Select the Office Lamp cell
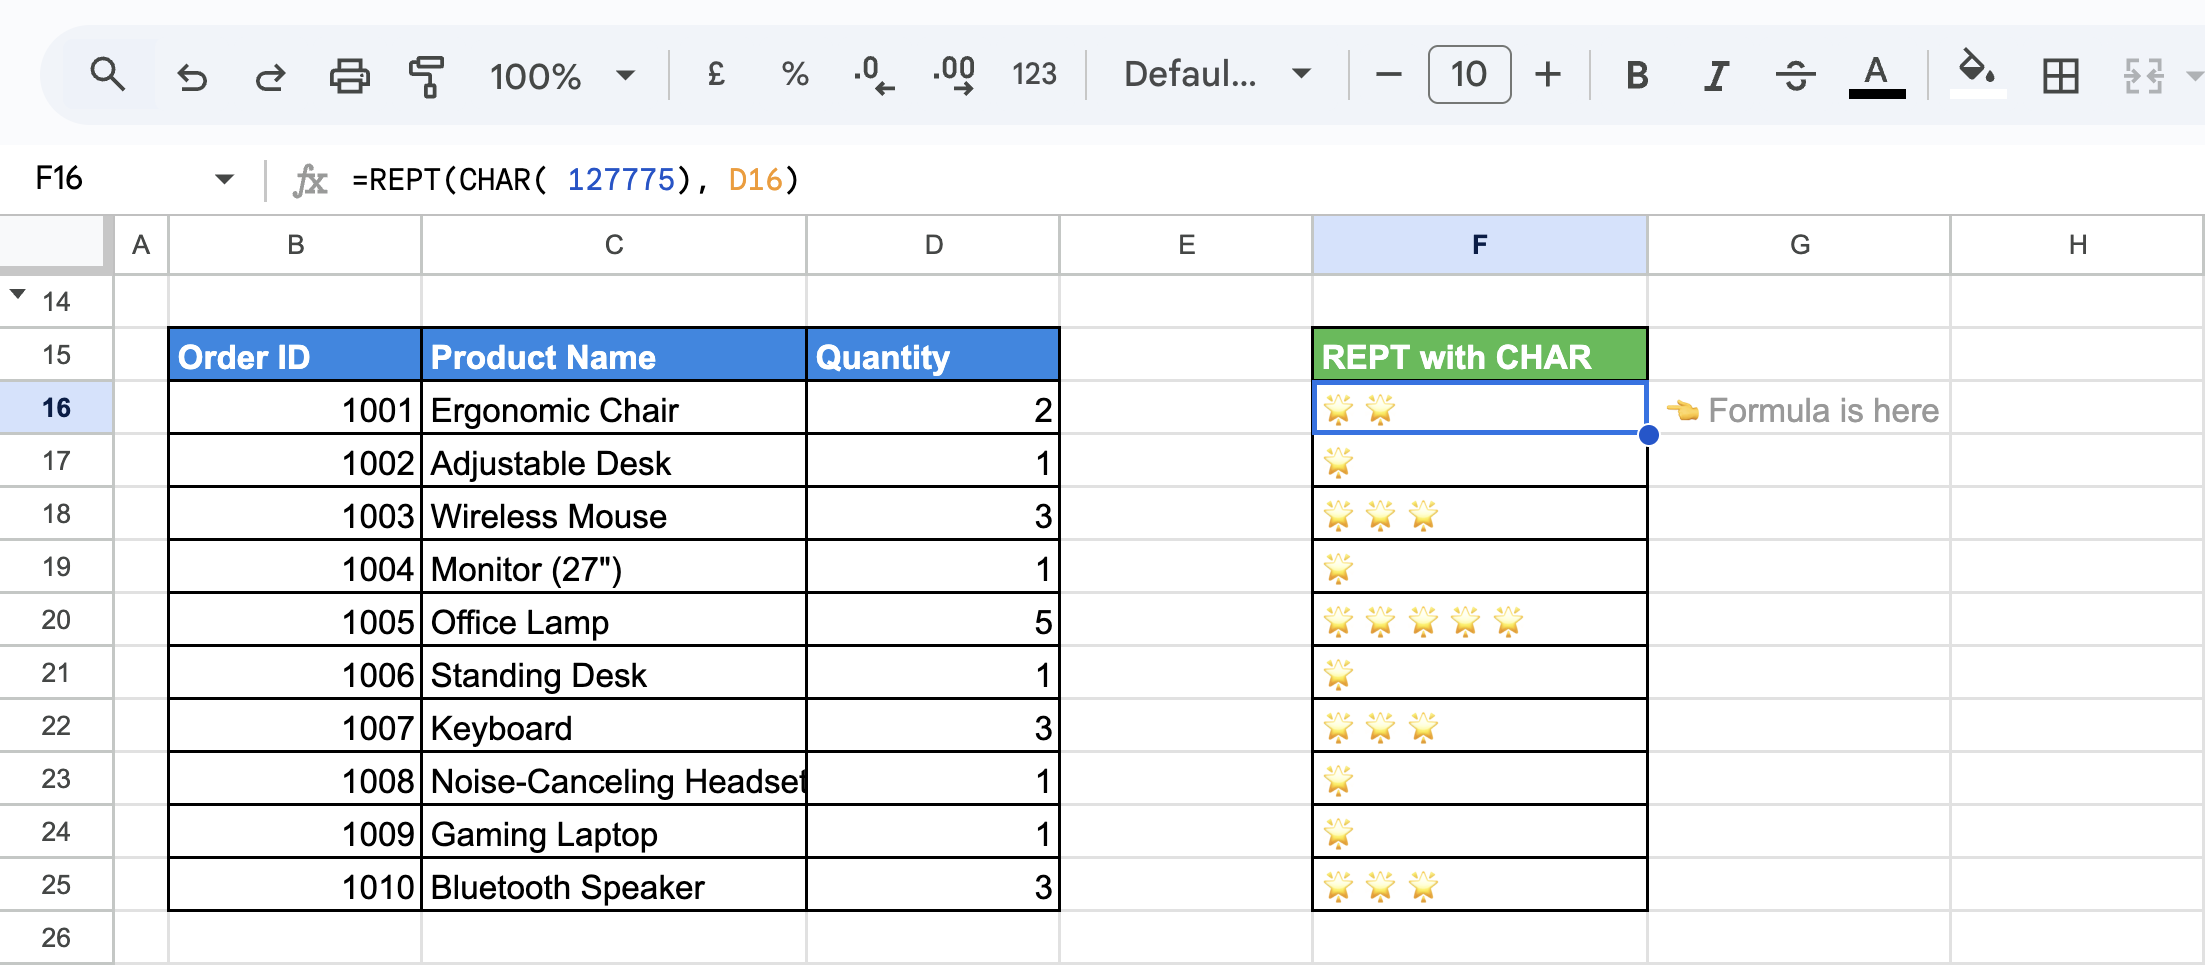 click(x=614, y=621)
